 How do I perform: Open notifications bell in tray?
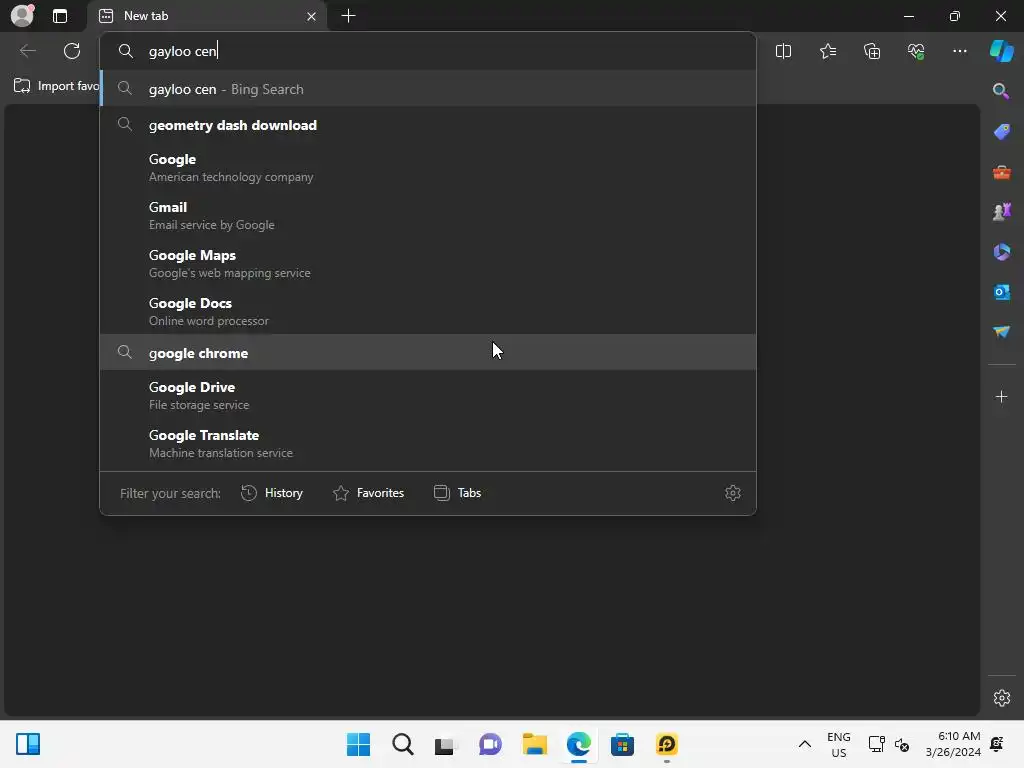[x=997, y=744]
